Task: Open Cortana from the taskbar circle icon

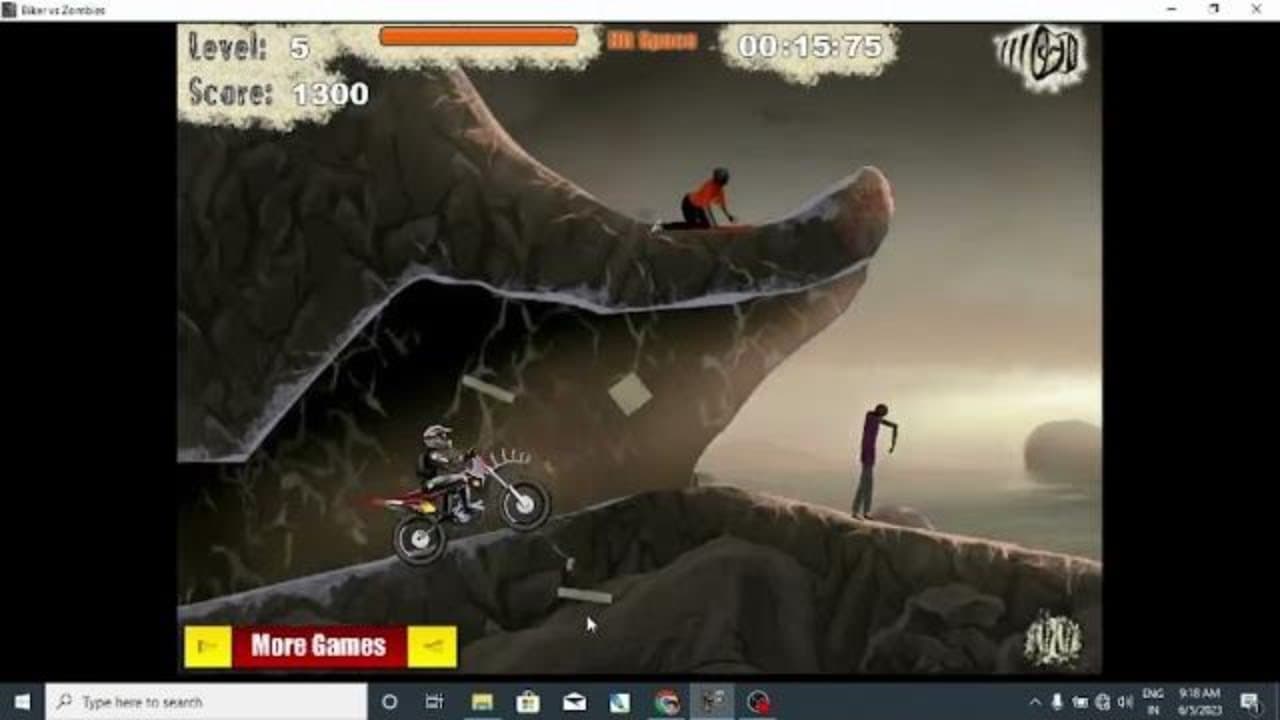Action: pos(390,702)
